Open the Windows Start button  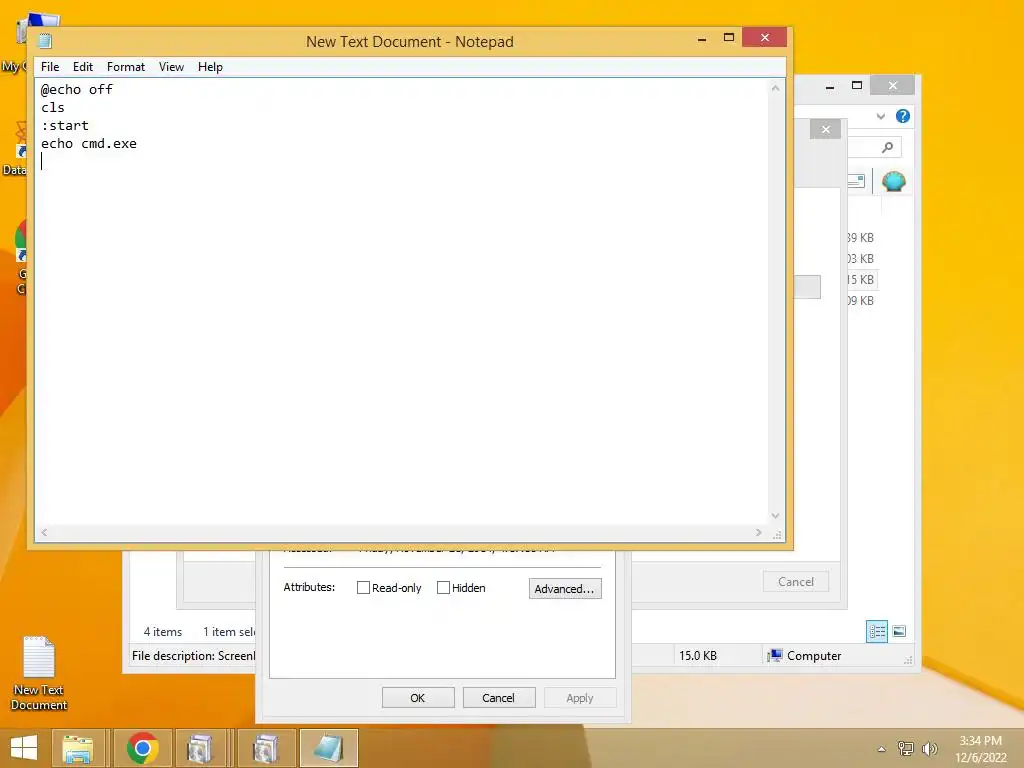pos(24,748)
